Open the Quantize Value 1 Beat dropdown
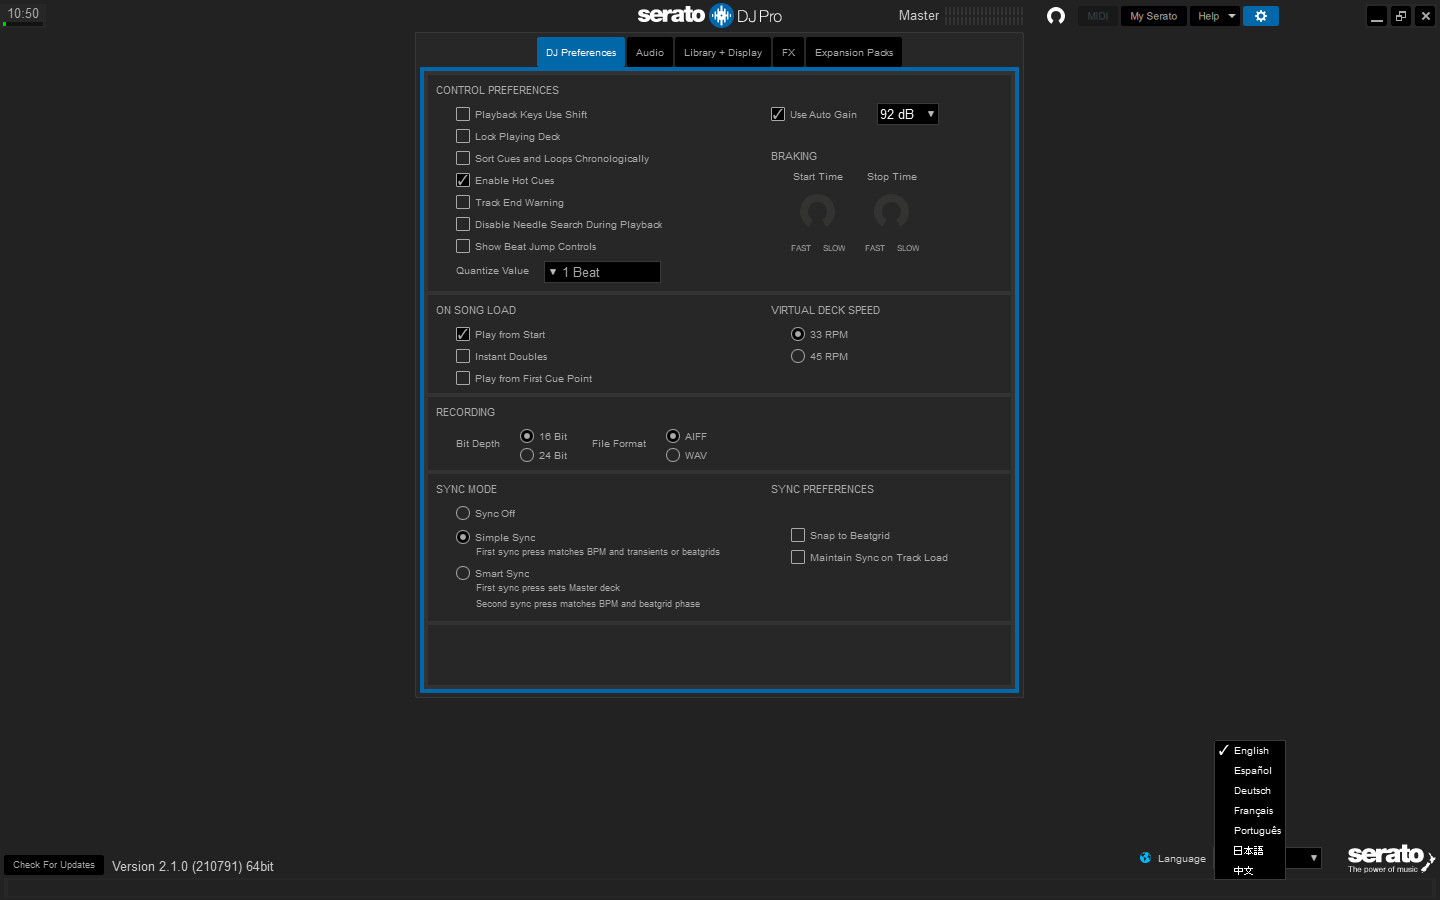The image size is (1440, 900). 602,272
